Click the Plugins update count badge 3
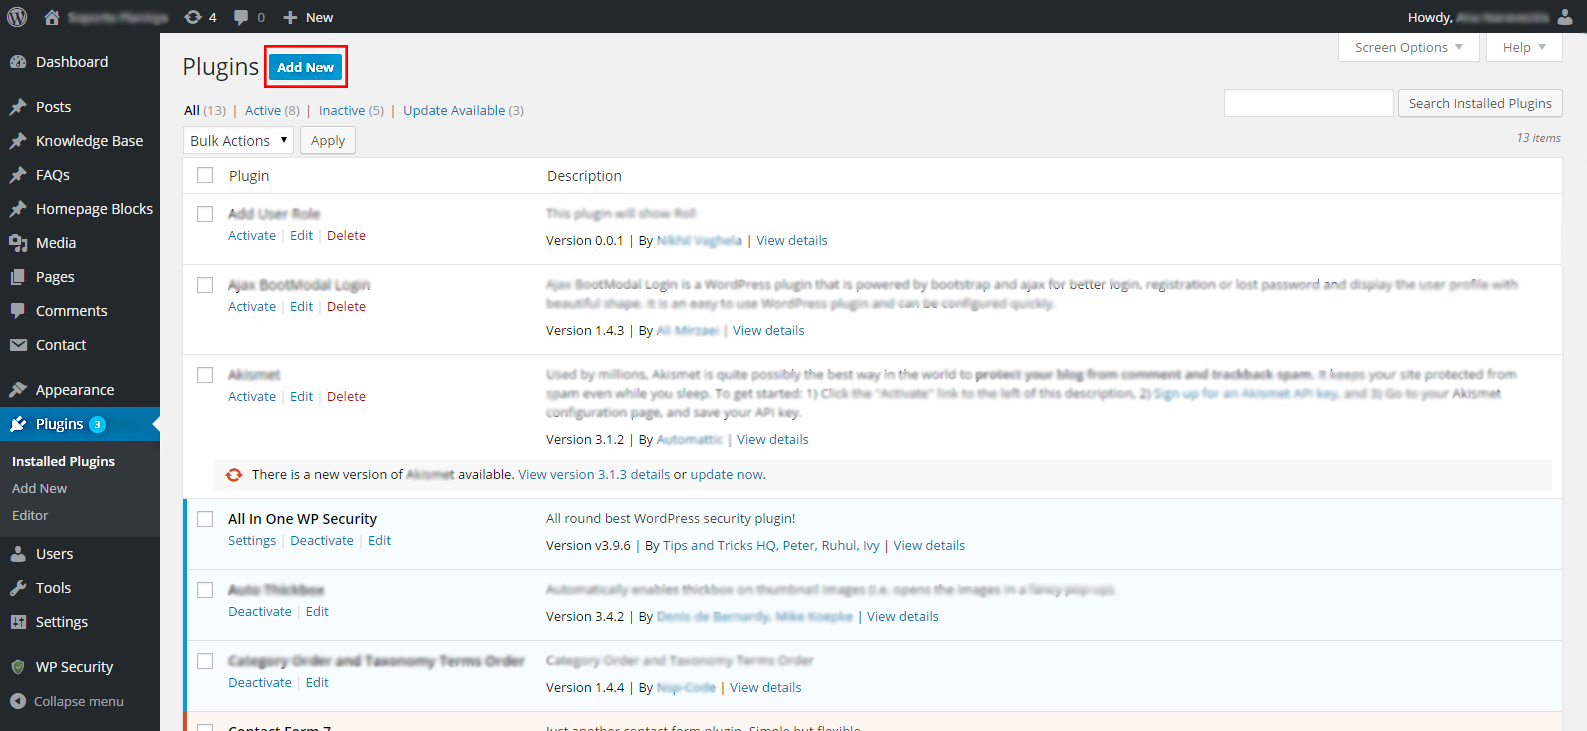Image resolution: width=1587 pixels, height=731 pixels. pos(98,425)
